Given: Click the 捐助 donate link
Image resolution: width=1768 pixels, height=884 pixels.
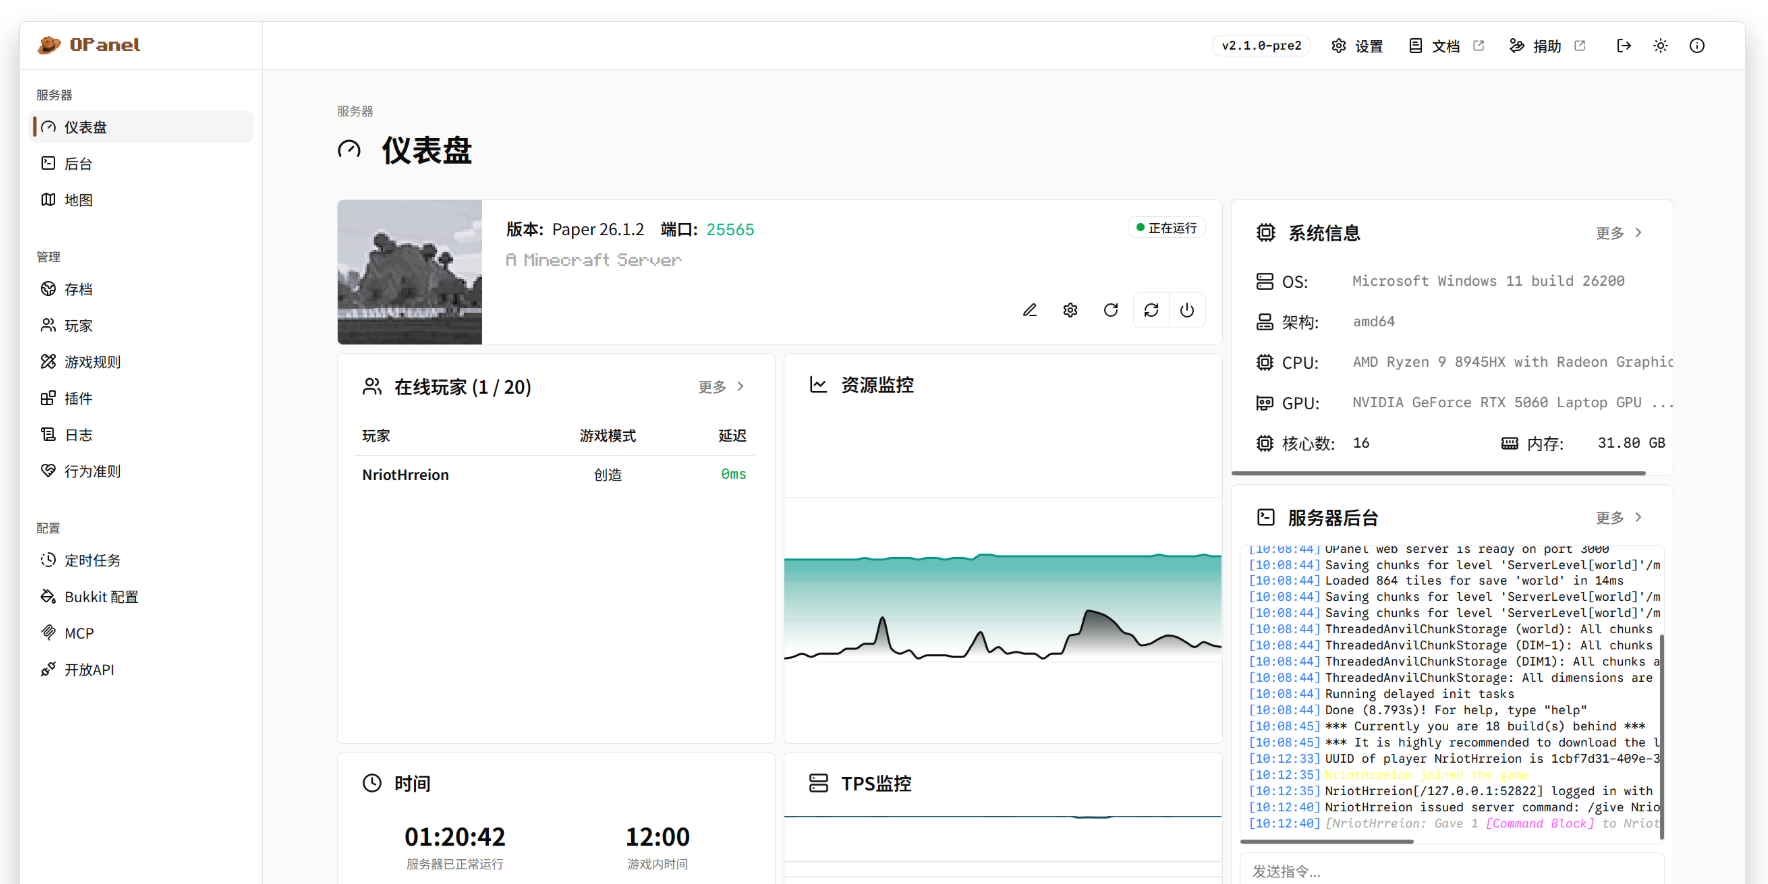Looking at the screenshot, I should (x=1547, y=46).
